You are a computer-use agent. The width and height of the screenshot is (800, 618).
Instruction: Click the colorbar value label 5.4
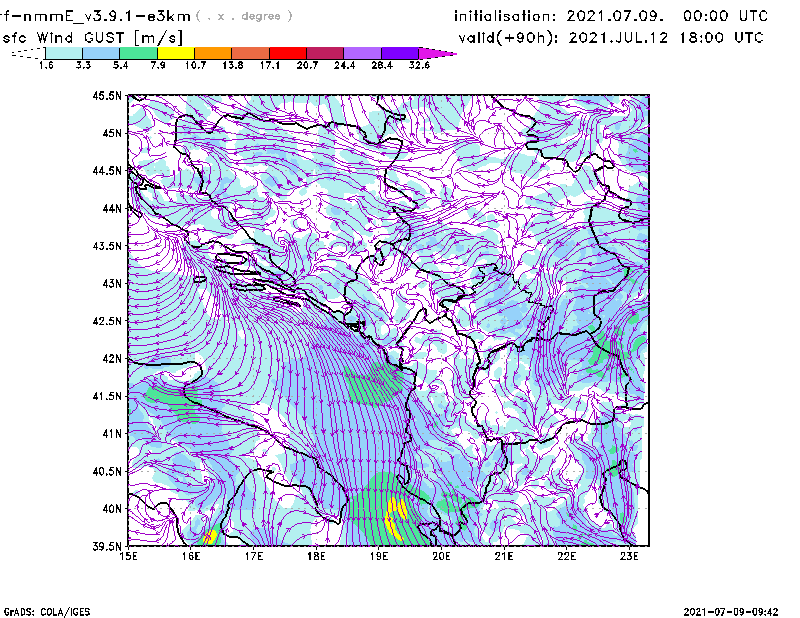pyautogui.click(x=120, y=65)
